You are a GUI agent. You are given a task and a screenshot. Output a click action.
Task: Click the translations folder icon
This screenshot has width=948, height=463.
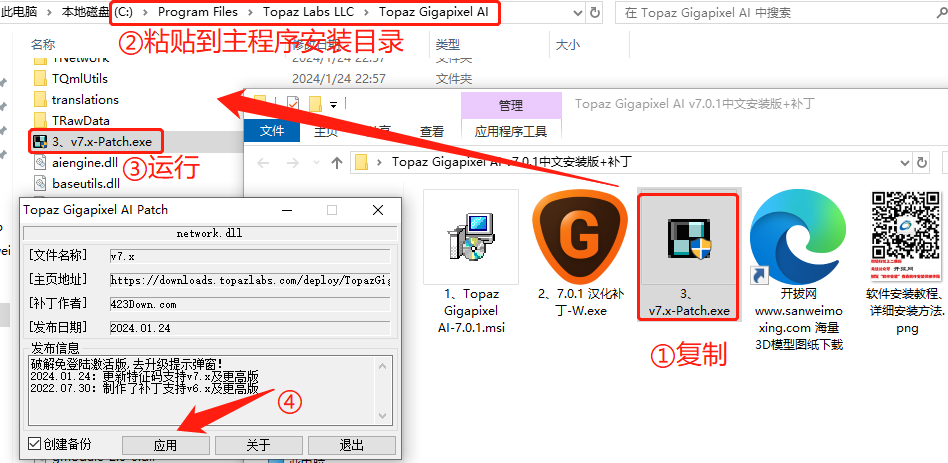tap(41, 100)
